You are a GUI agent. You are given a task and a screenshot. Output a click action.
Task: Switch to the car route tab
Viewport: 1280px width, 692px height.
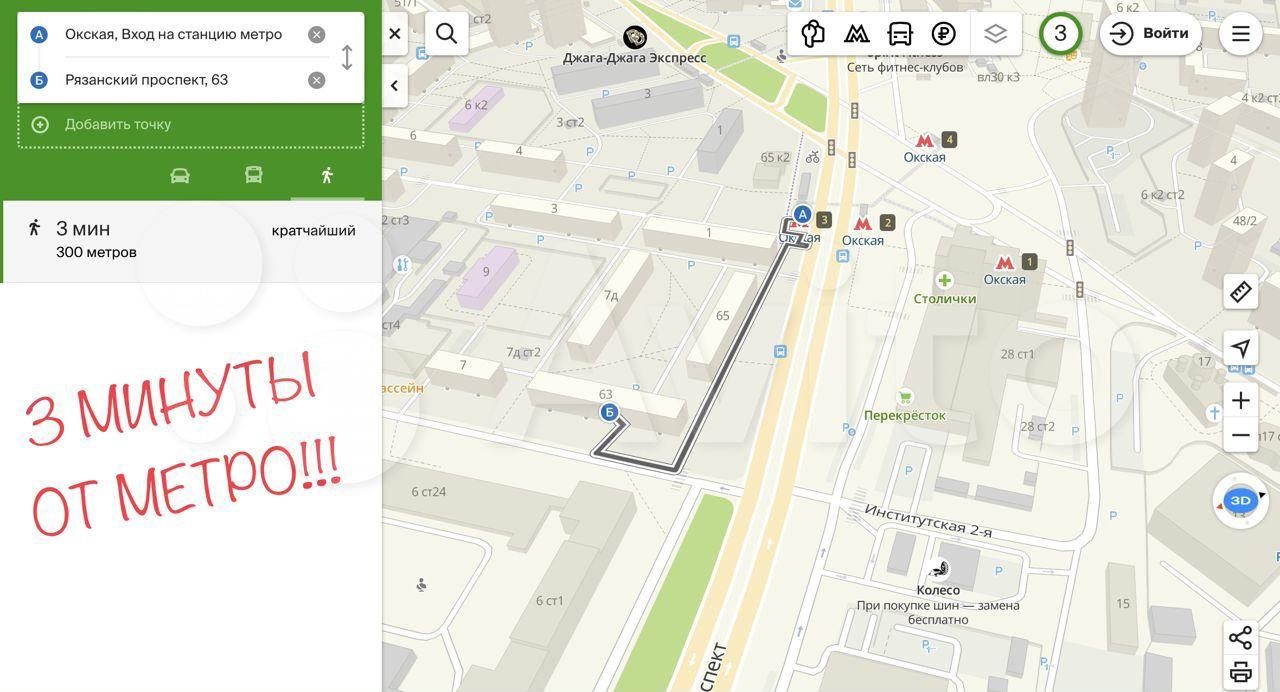(x=180, y=176)
